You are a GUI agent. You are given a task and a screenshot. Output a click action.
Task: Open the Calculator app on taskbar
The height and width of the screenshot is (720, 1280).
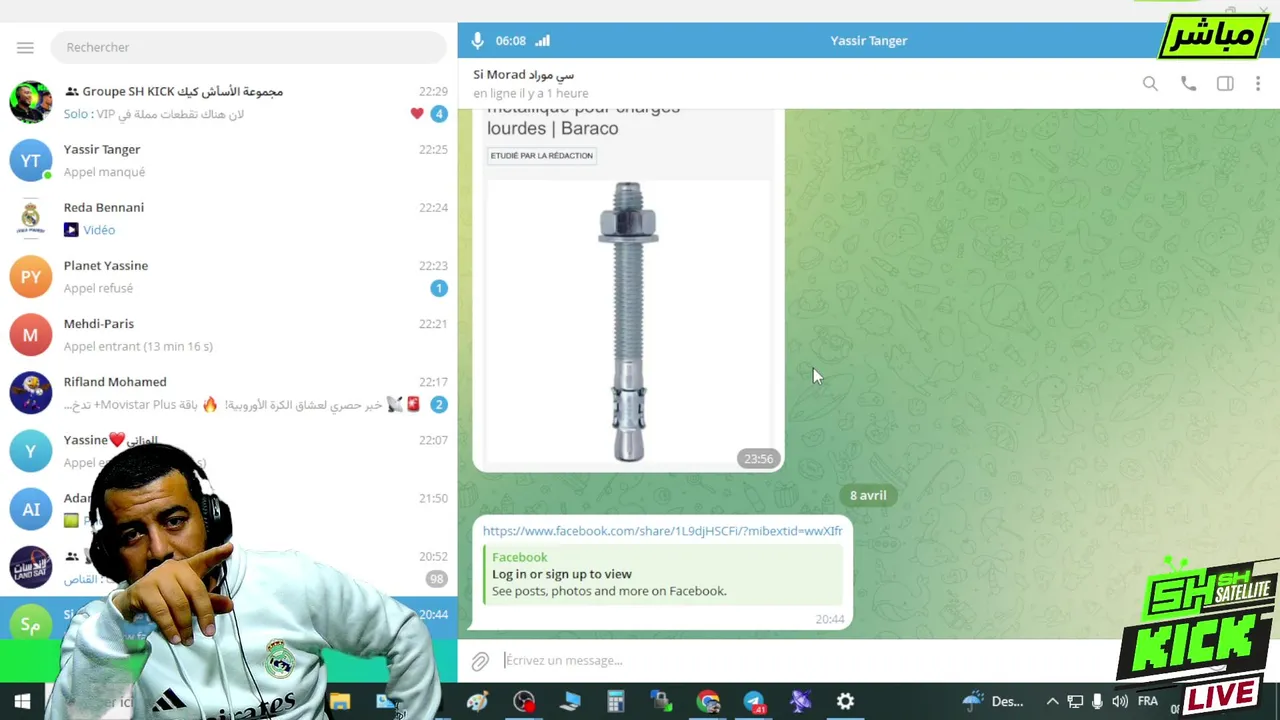pyautogui.click(x=616, y=702)
